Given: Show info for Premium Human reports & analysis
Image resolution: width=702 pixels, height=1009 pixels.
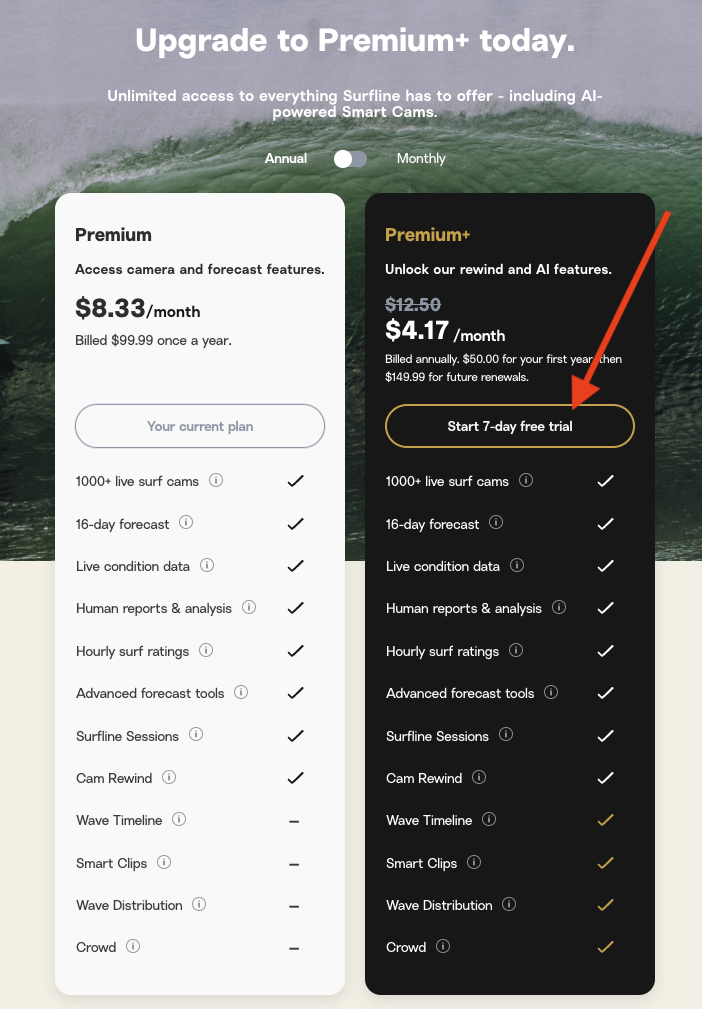Looking at the screenshot, I should coord(249,607).
